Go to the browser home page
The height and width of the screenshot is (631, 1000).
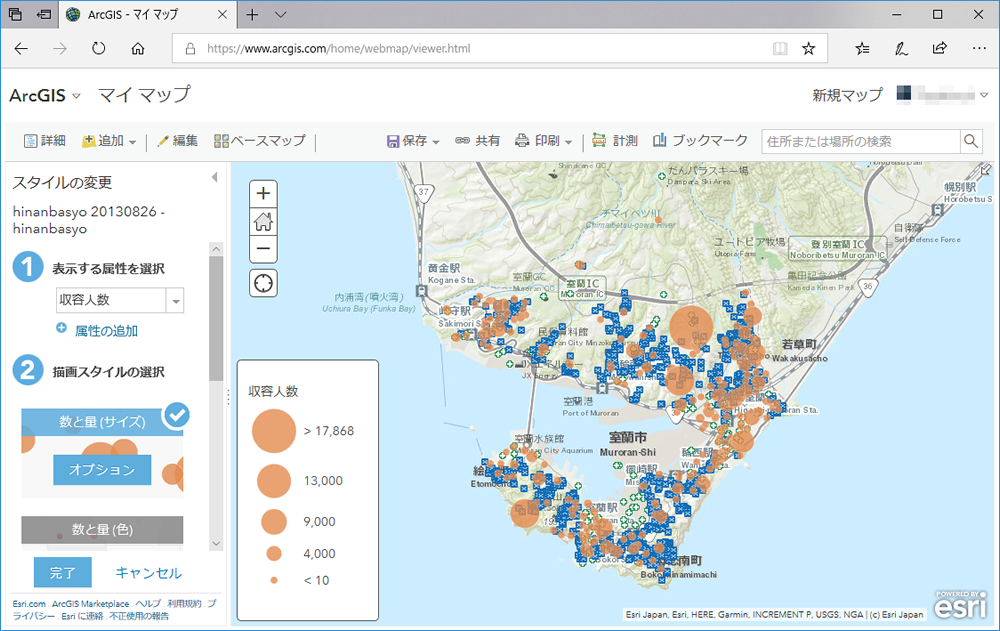138,48
